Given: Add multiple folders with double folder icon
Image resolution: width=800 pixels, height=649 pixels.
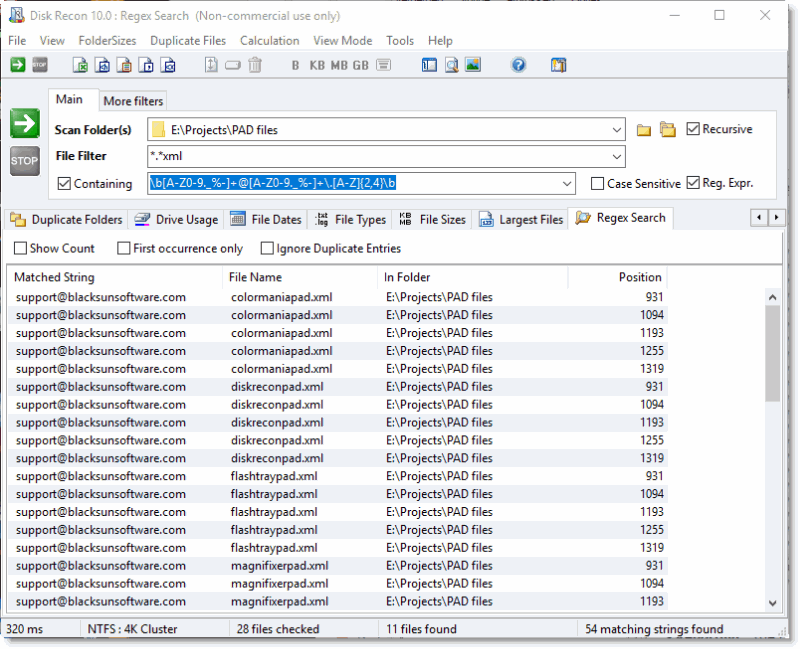Looking at the screenshot, I should click(x=668, y=130).
